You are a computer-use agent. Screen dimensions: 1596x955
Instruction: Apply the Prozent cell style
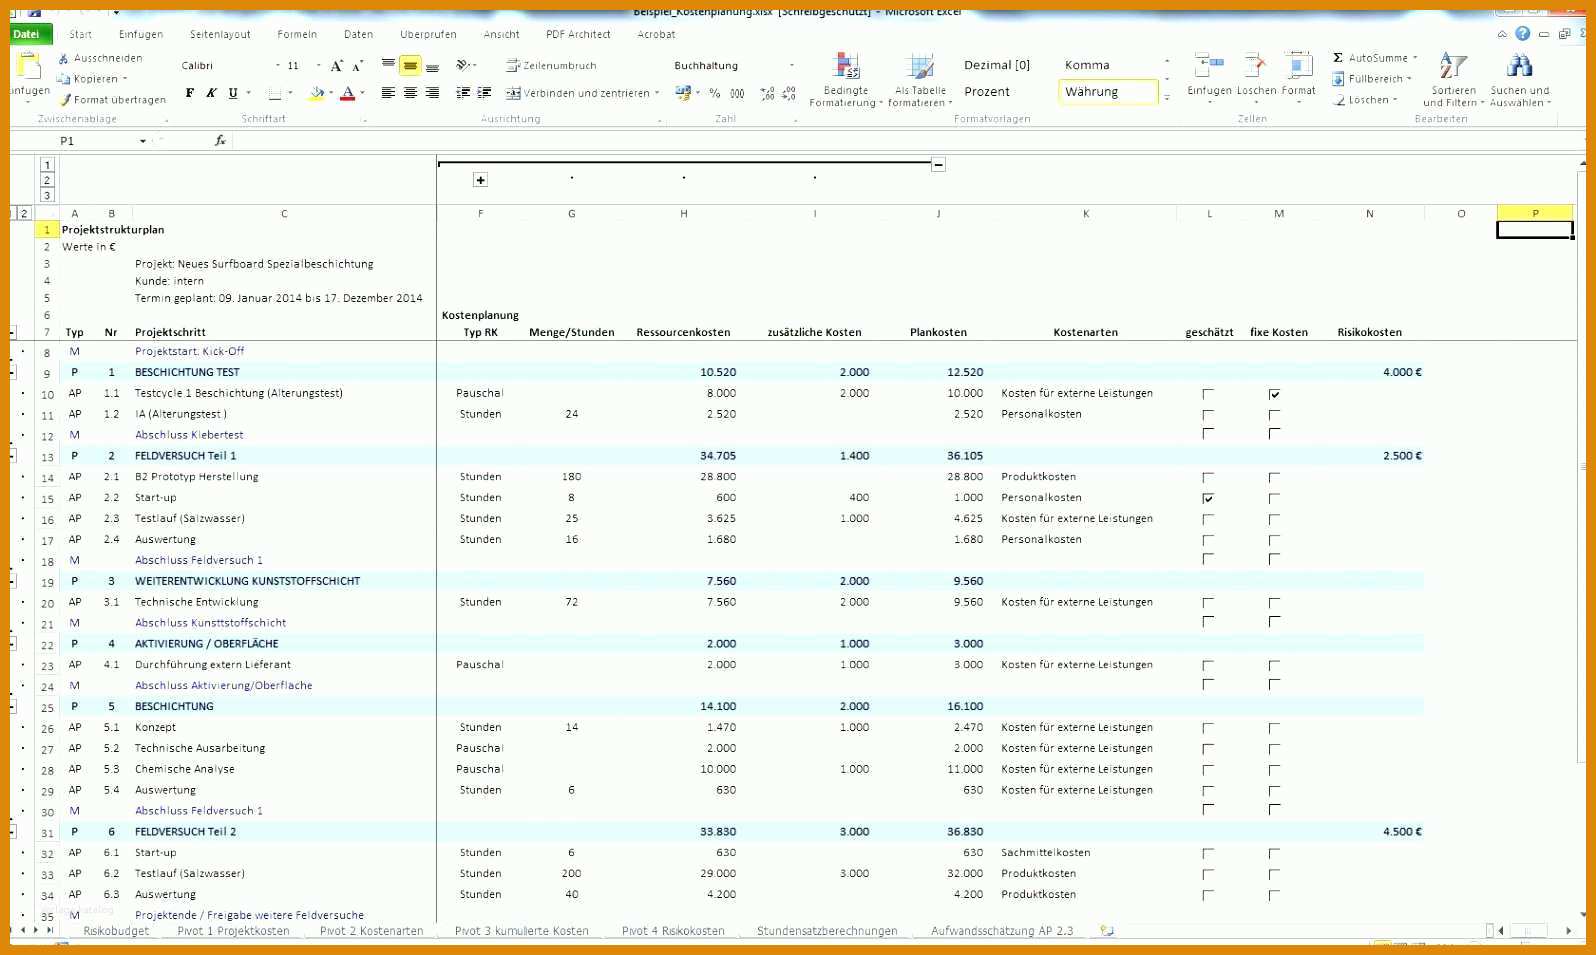(987, 92)
